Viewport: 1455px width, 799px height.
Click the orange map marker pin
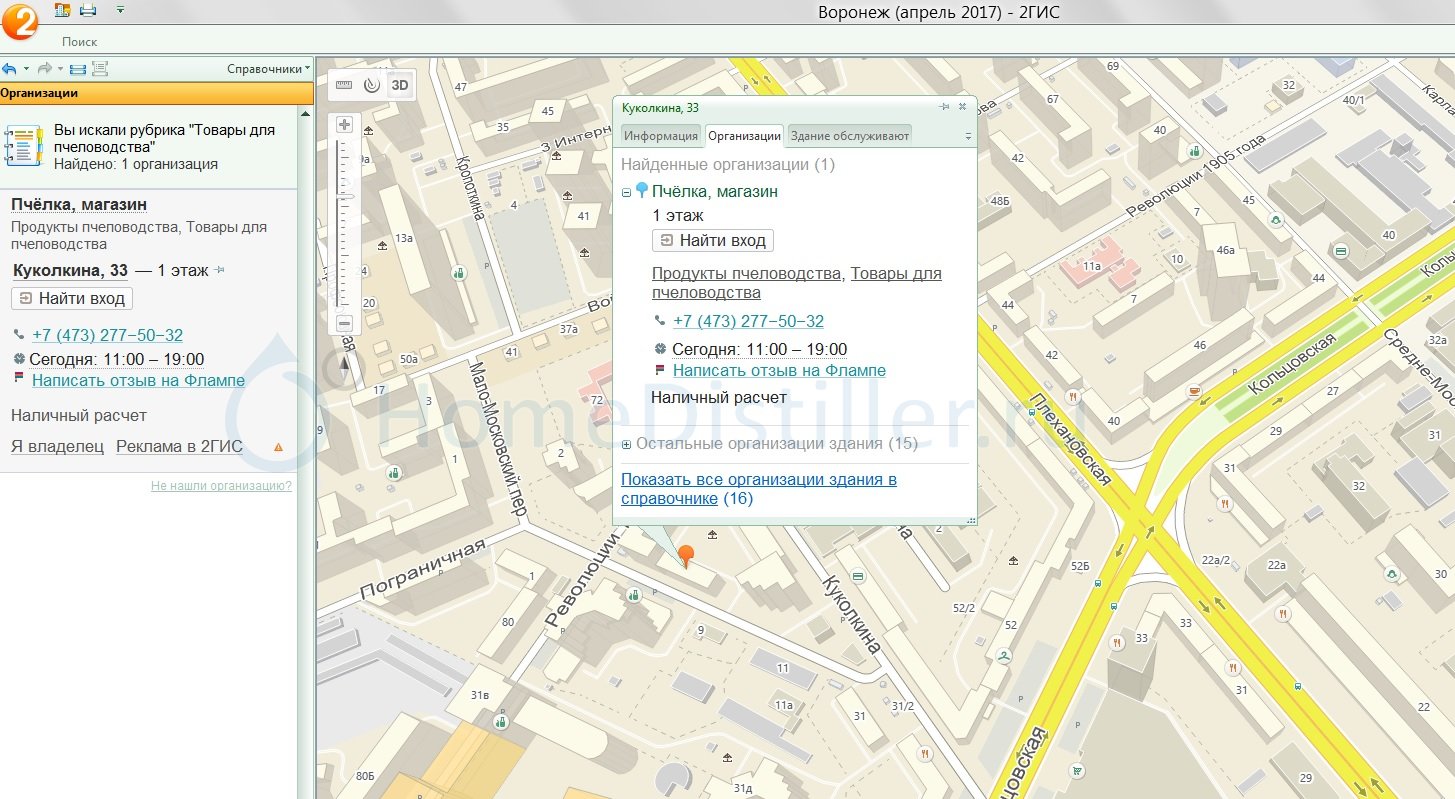685,557
